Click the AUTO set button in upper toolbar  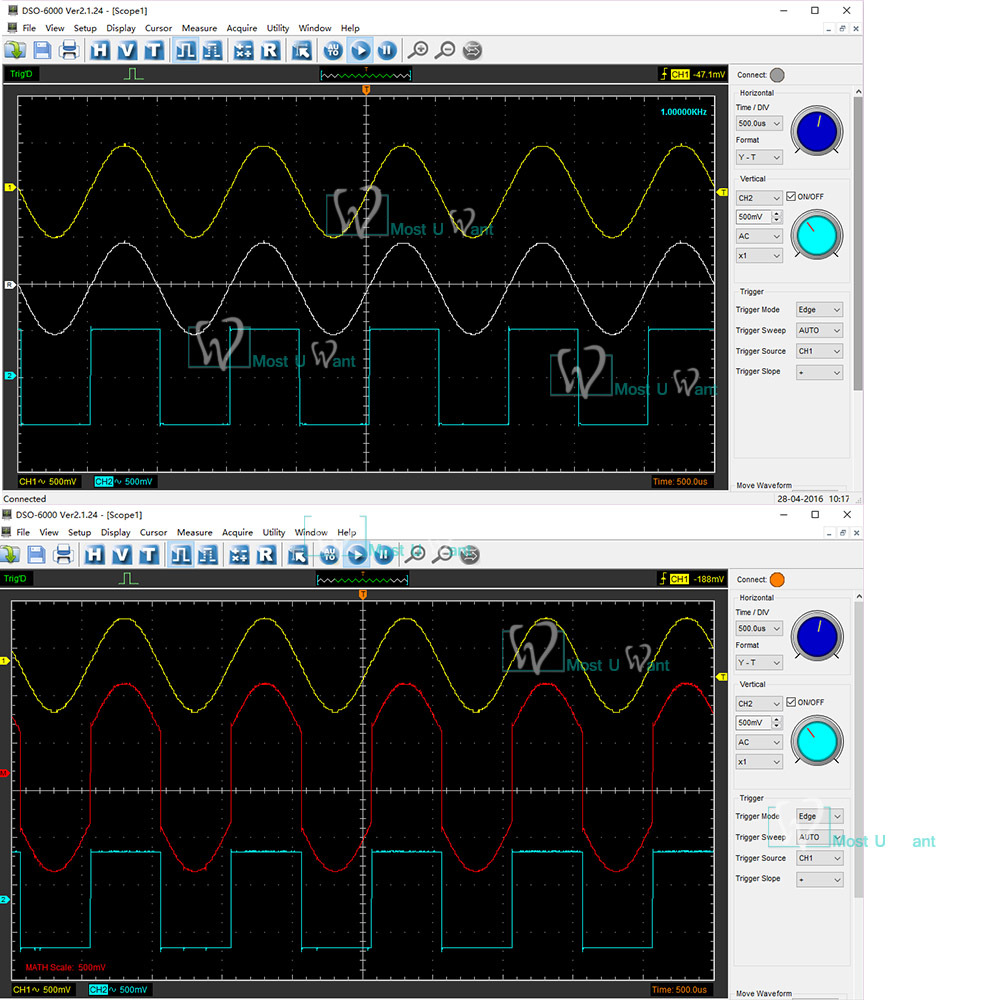(x=333, y=50)
